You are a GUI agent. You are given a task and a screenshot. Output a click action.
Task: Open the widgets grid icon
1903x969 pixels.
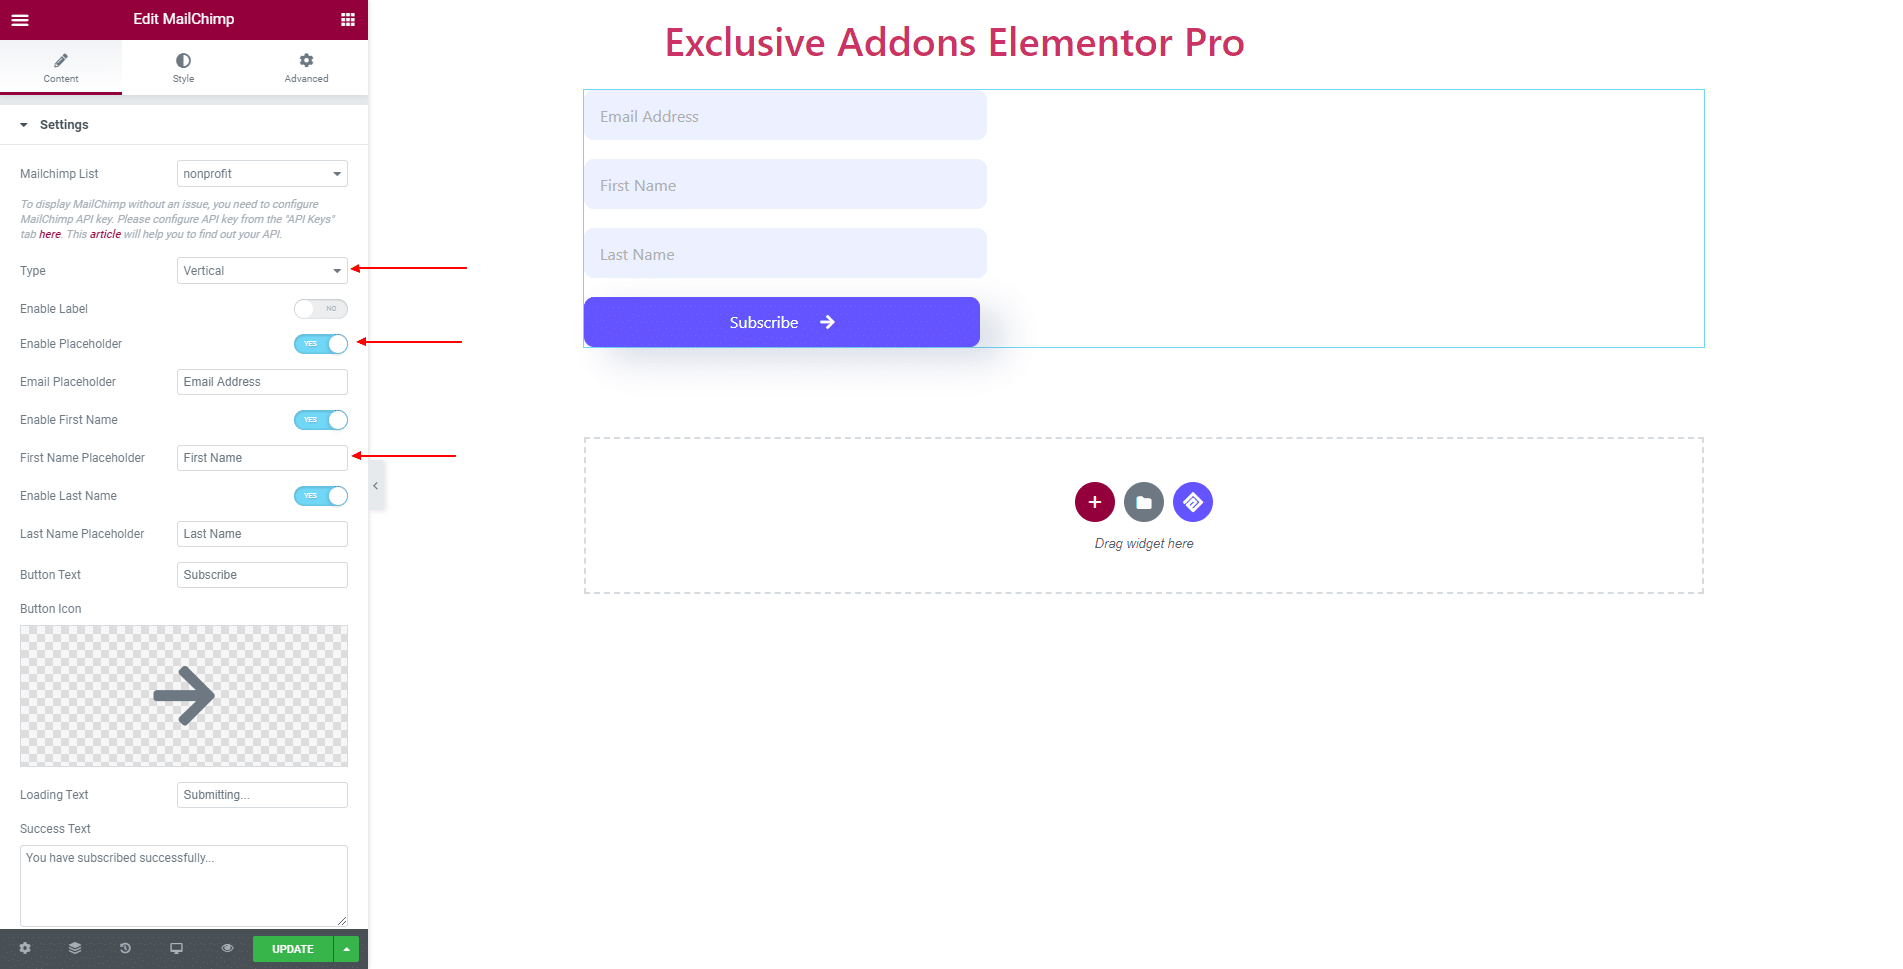click(x=348, y=19)
